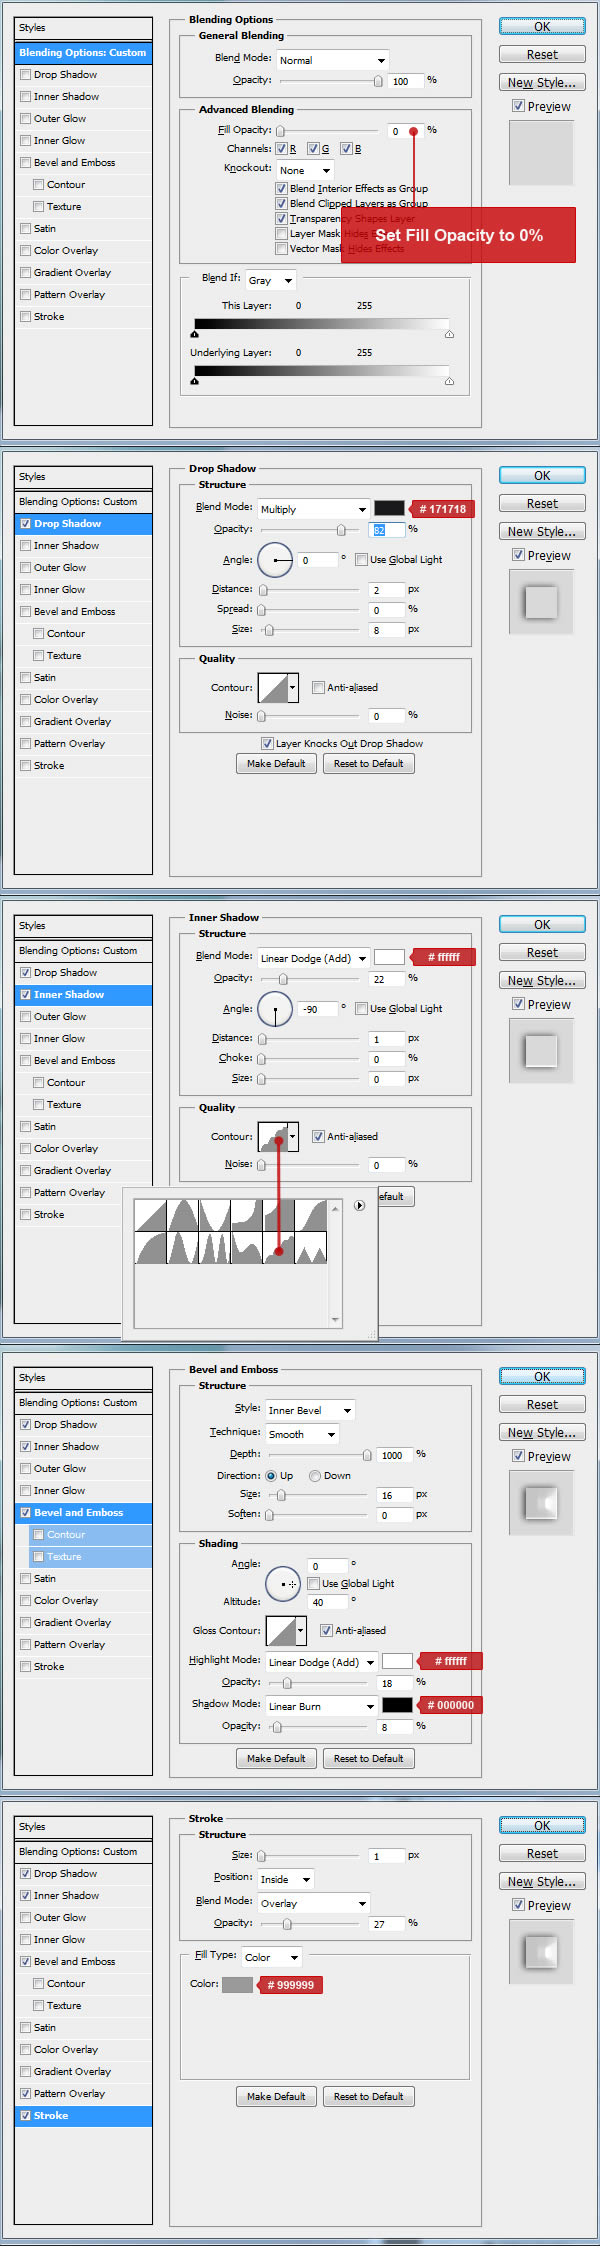Viewport: 600px width, 2250px height.
Task: Click the Altitude input field
Action: [328, 1602]
